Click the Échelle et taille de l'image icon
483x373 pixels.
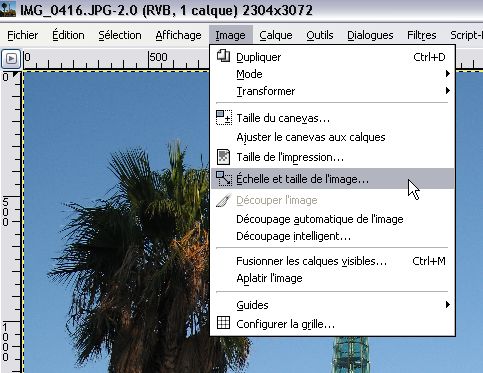(224, 178)
